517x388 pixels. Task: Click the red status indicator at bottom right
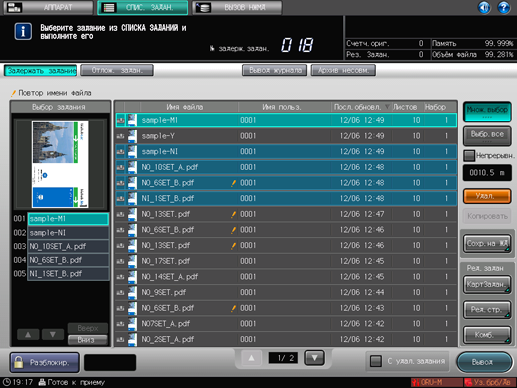tap(489, 382)
